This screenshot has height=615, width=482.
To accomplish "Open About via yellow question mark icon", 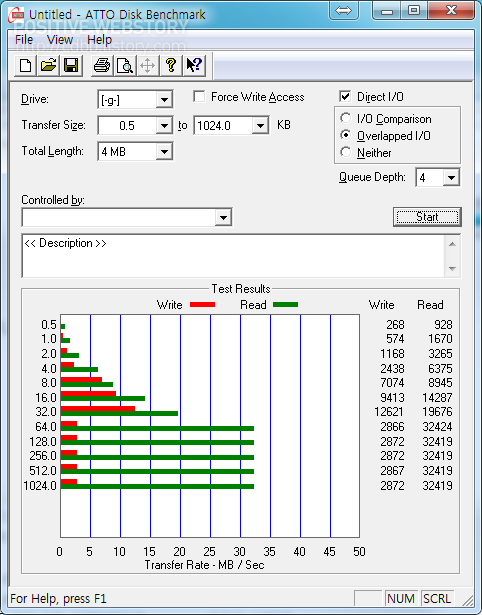I will point(171,65).
